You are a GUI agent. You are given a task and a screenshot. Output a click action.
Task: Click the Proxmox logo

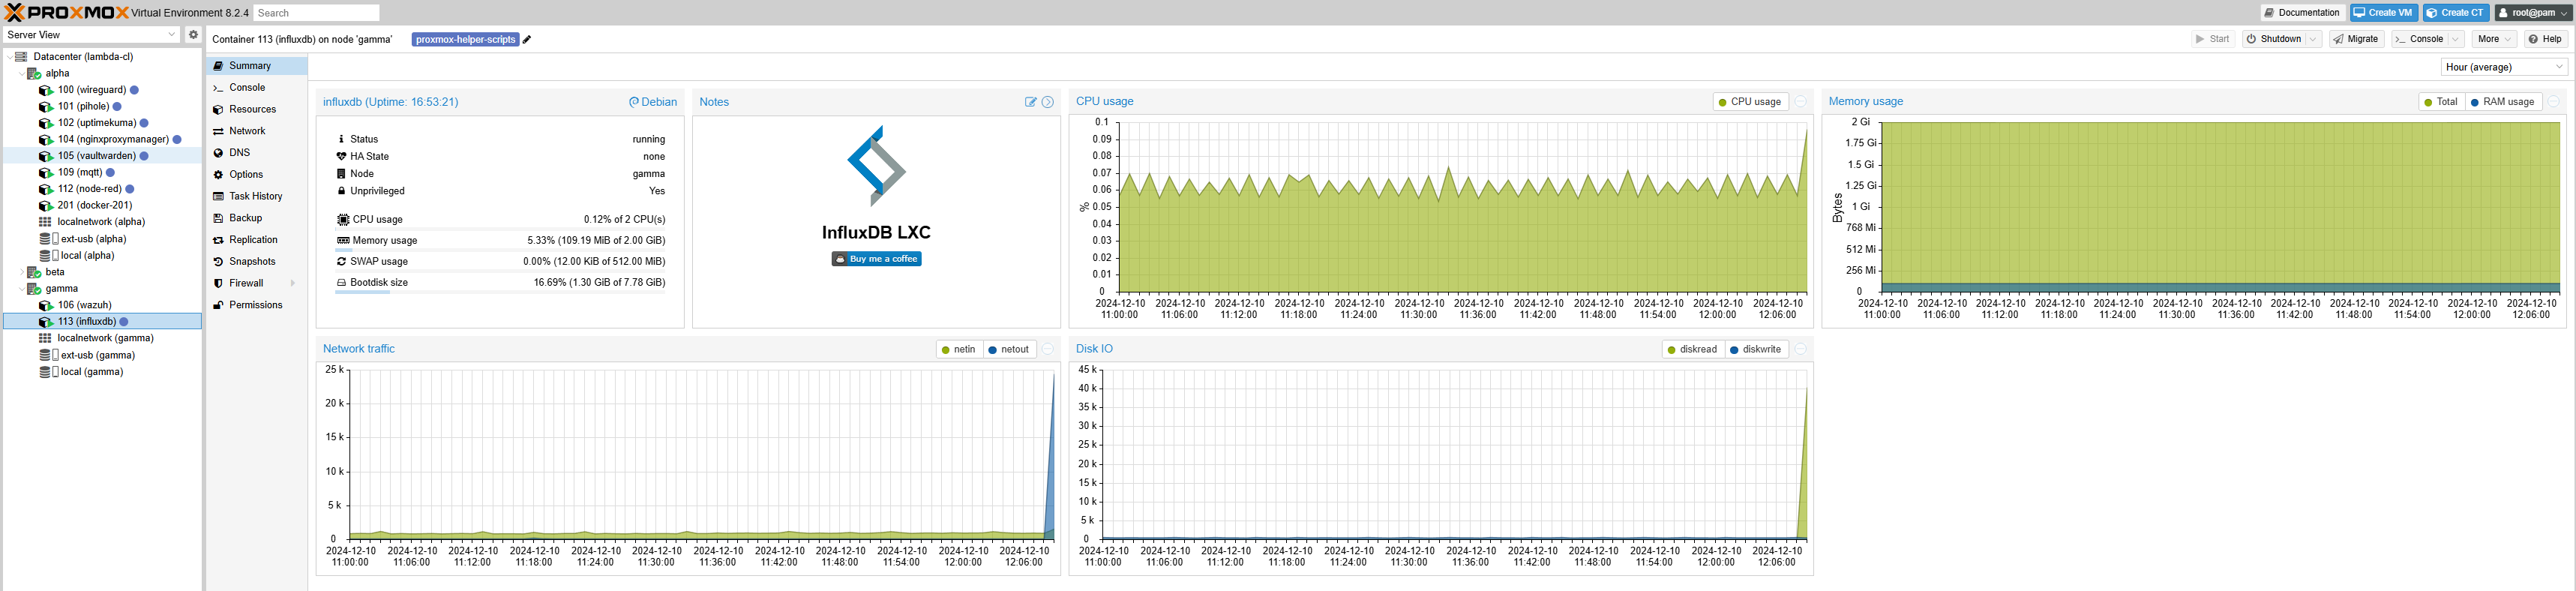coord(67,13)
